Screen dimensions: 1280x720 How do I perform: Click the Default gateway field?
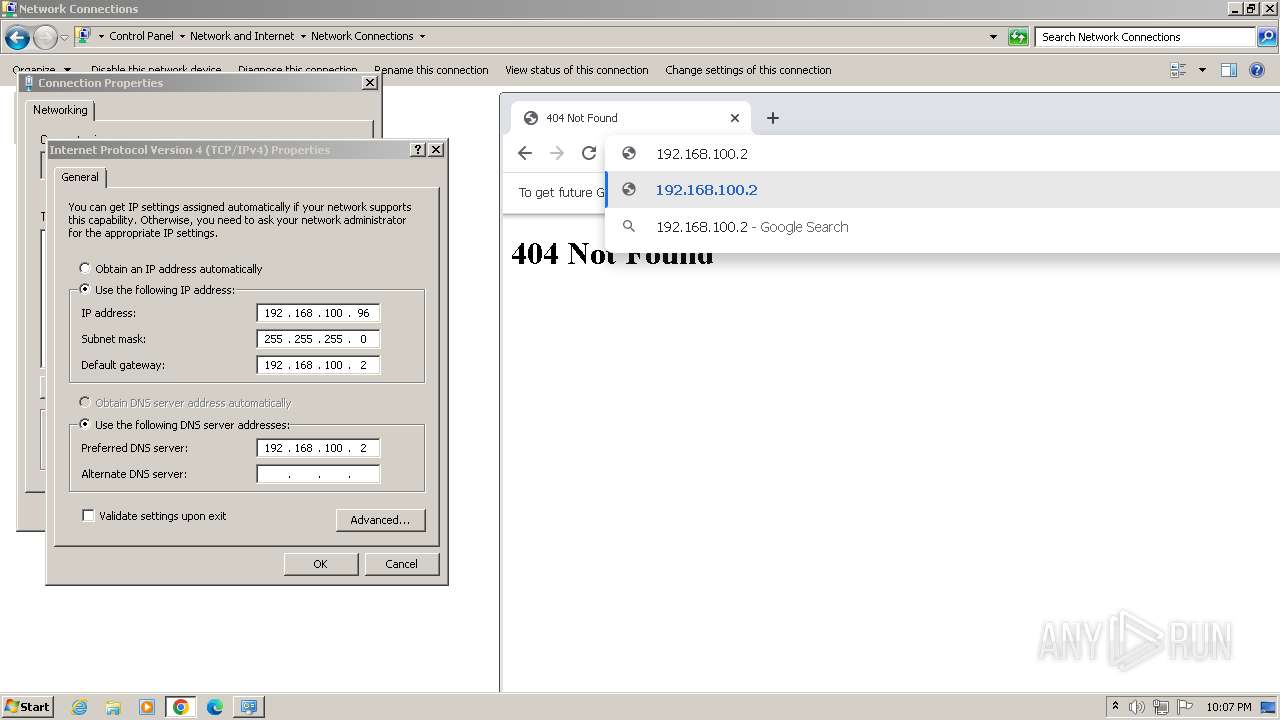tap(318, 365)
